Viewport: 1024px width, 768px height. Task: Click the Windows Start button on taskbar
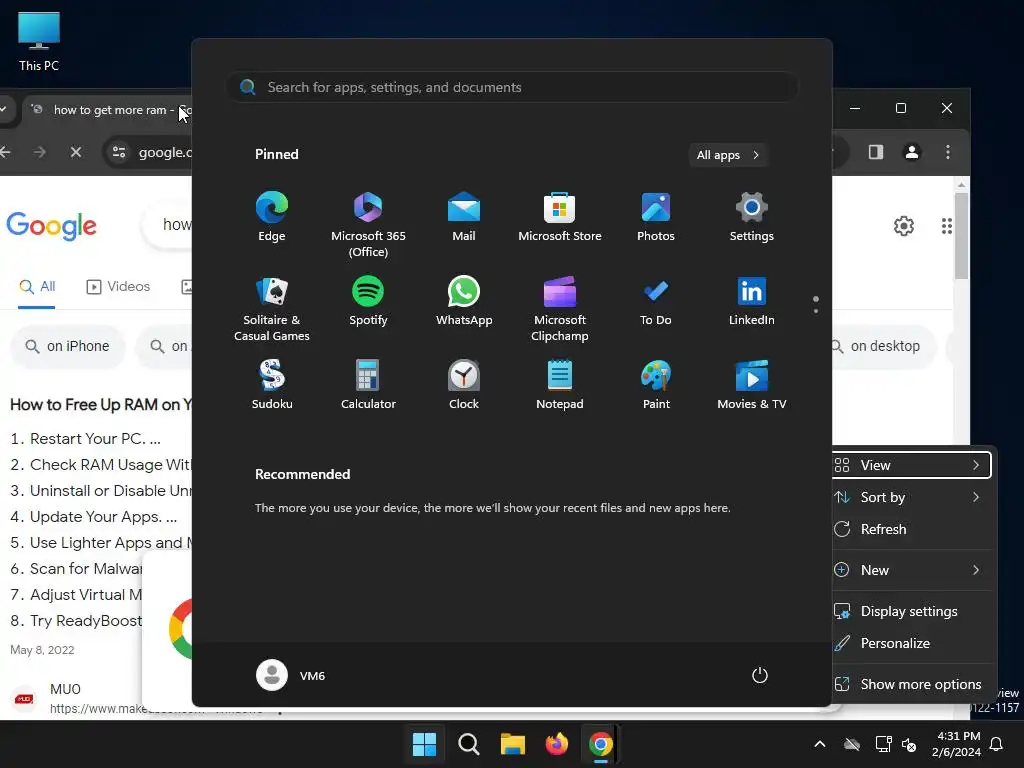(424, 744)
